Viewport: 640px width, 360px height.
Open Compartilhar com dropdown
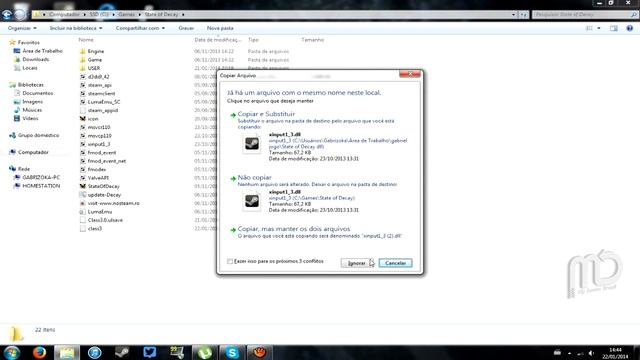point(140,28)
